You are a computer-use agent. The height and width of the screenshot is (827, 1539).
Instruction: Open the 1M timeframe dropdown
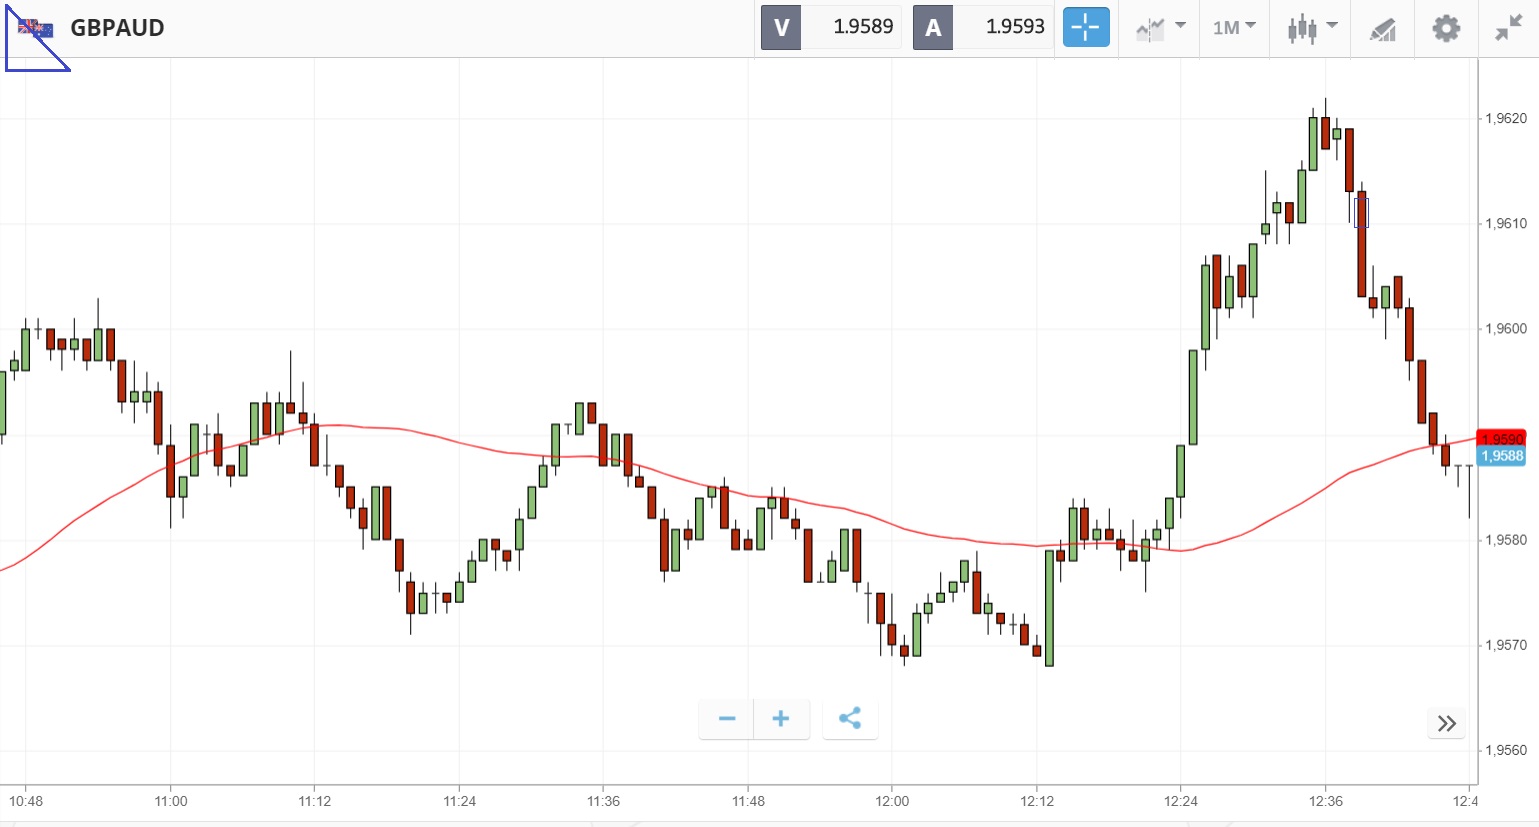point(1234,28)
